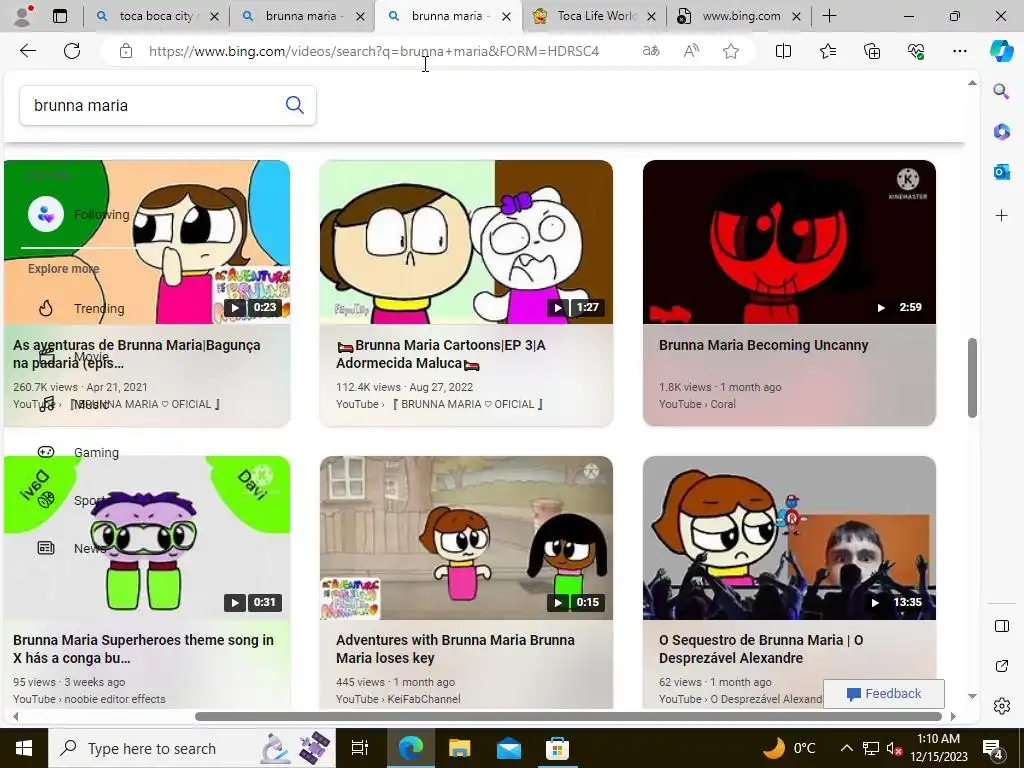1024x768 pixels.
Task: Click horizontal scrollbar thumb
Action: pyautogui.click(x=568, y=716)
